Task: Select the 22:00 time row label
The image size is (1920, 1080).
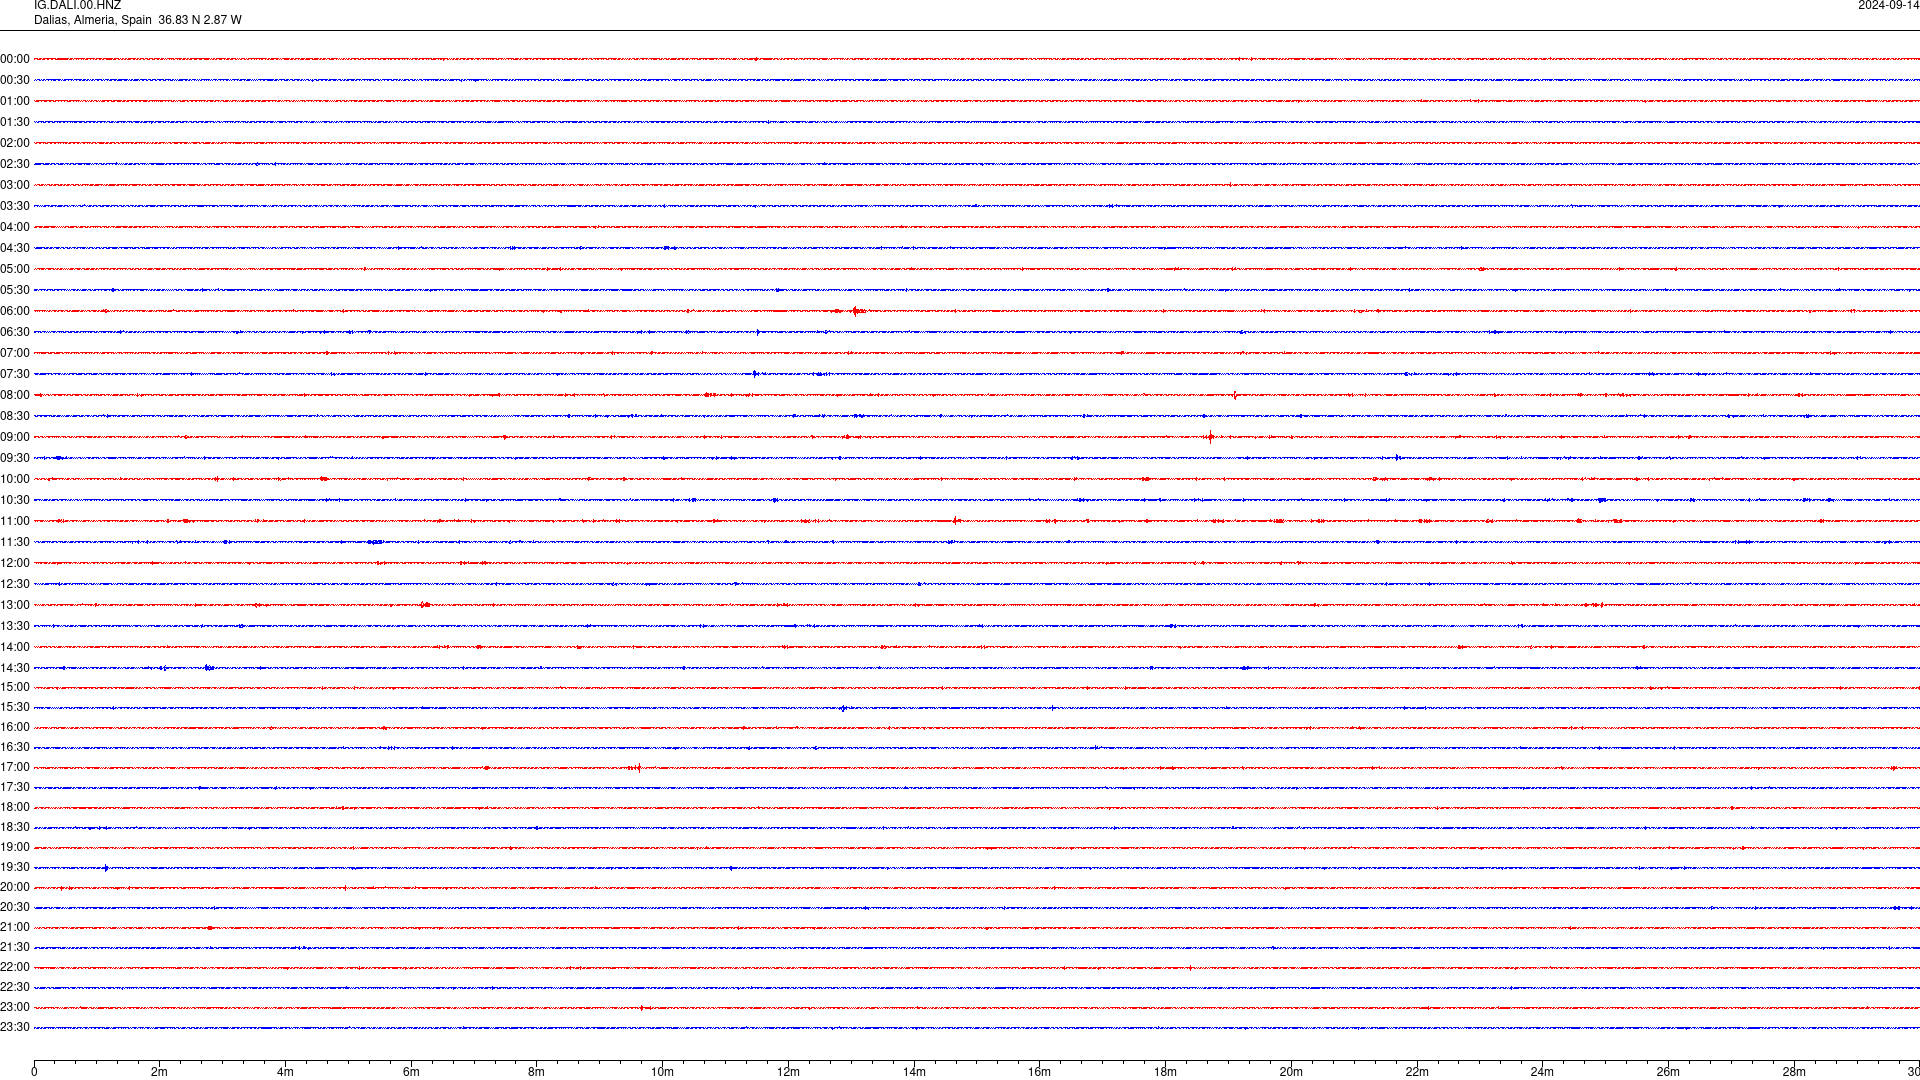Action: coord(15,967)
